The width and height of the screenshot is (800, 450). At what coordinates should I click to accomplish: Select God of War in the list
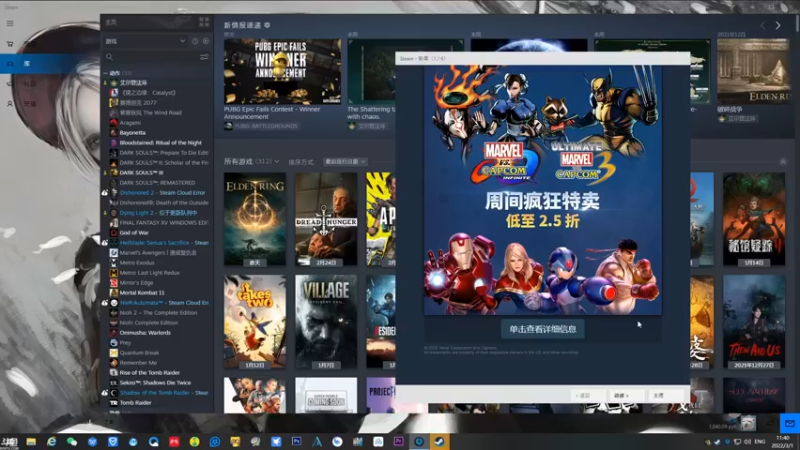click(x=134, y=233)
